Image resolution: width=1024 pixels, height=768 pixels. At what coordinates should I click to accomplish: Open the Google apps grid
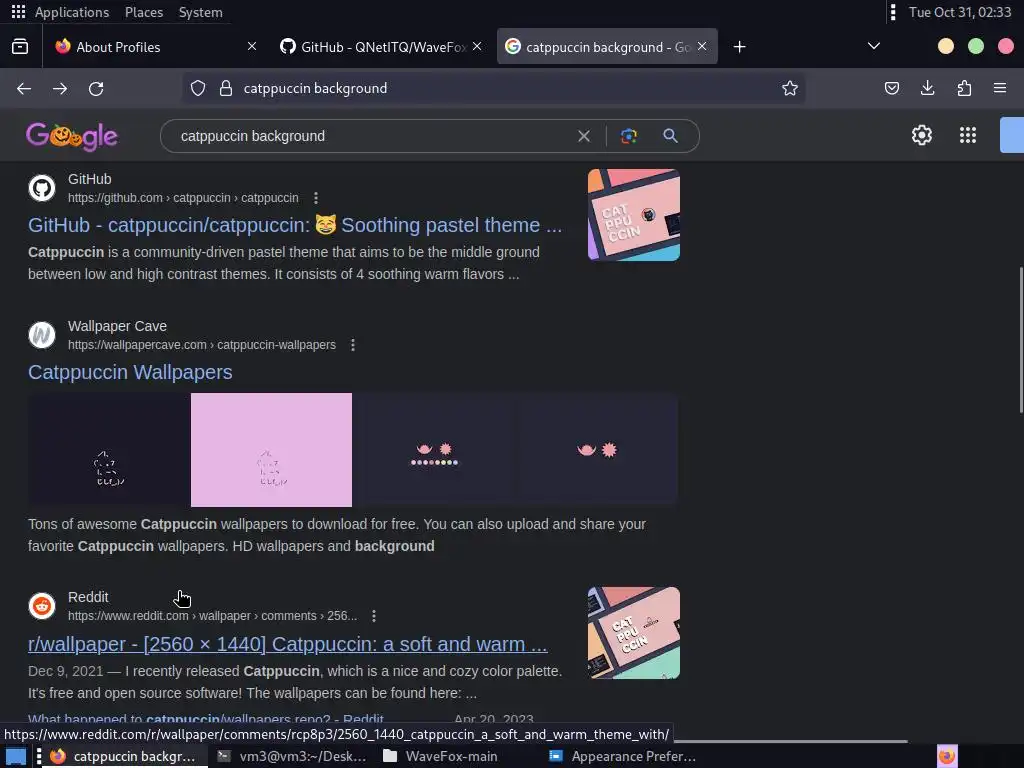pos(968,135)
